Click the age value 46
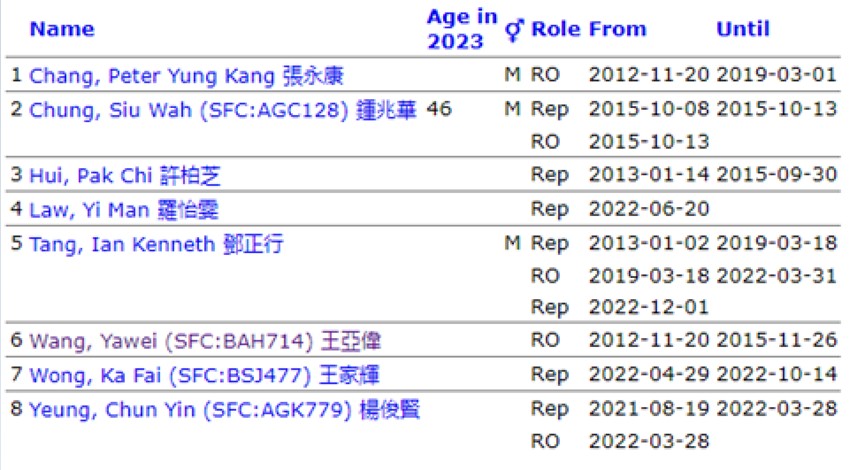 coord(439,109)
